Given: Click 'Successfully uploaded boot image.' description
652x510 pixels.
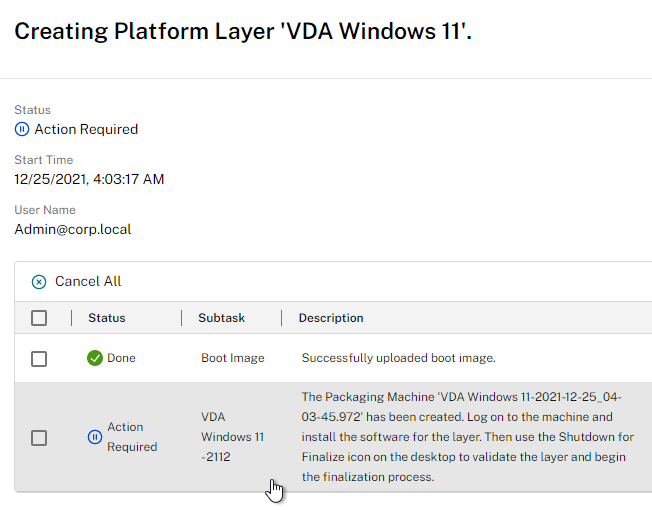Looking at the screenshot, I should pos(399,358).
